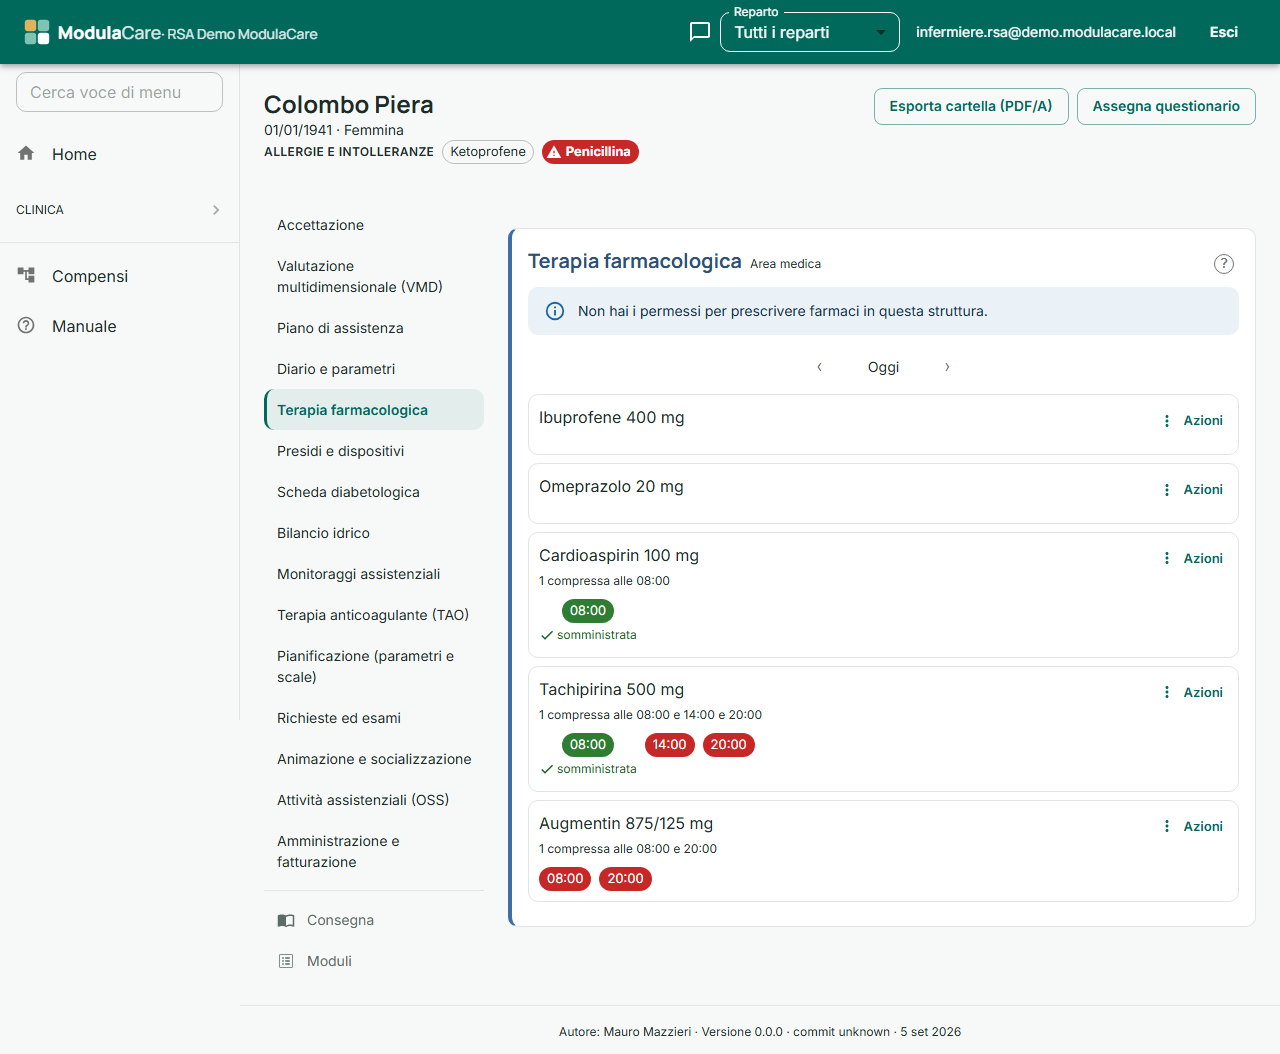Open Compensi via its sidebar icon

26,275
